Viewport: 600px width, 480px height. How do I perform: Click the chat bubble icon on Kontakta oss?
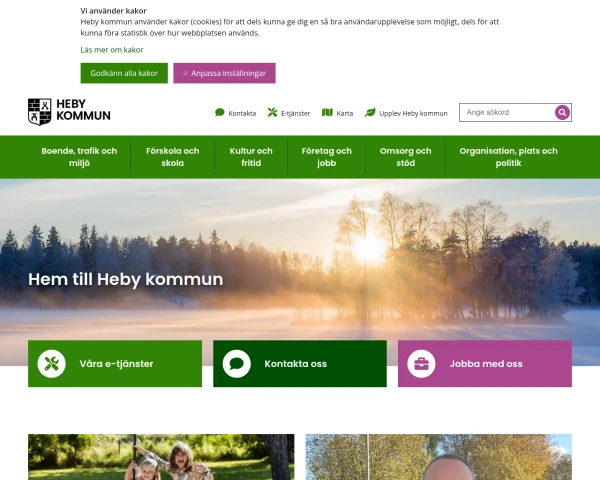tap(236, 364)
